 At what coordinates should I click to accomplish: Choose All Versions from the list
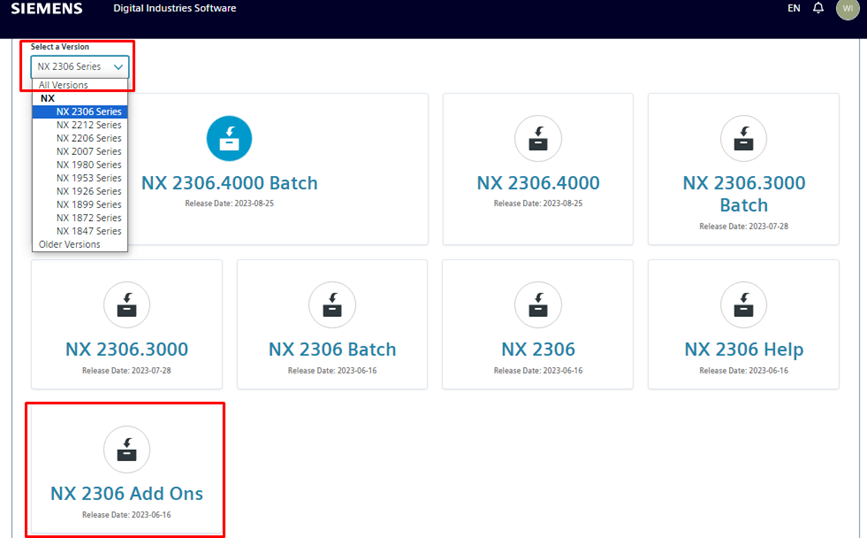click(80, 85)
